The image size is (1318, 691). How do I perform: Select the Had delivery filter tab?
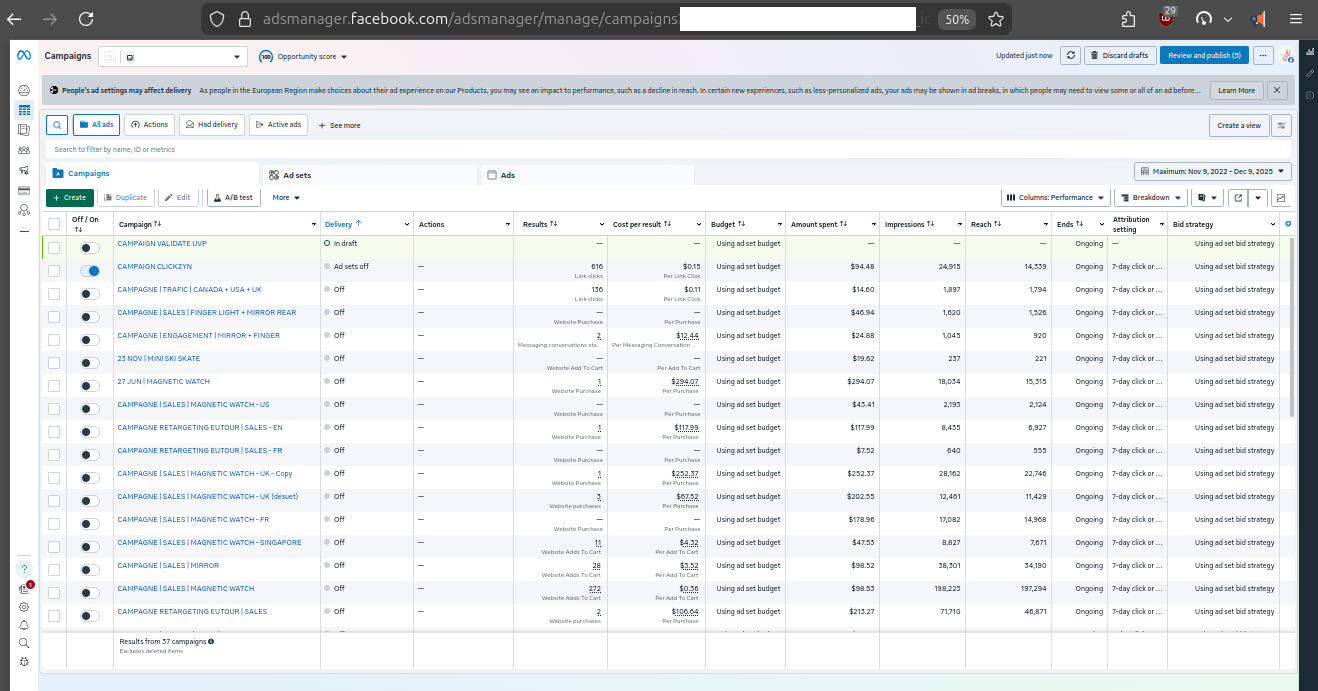tap(212, 125)
